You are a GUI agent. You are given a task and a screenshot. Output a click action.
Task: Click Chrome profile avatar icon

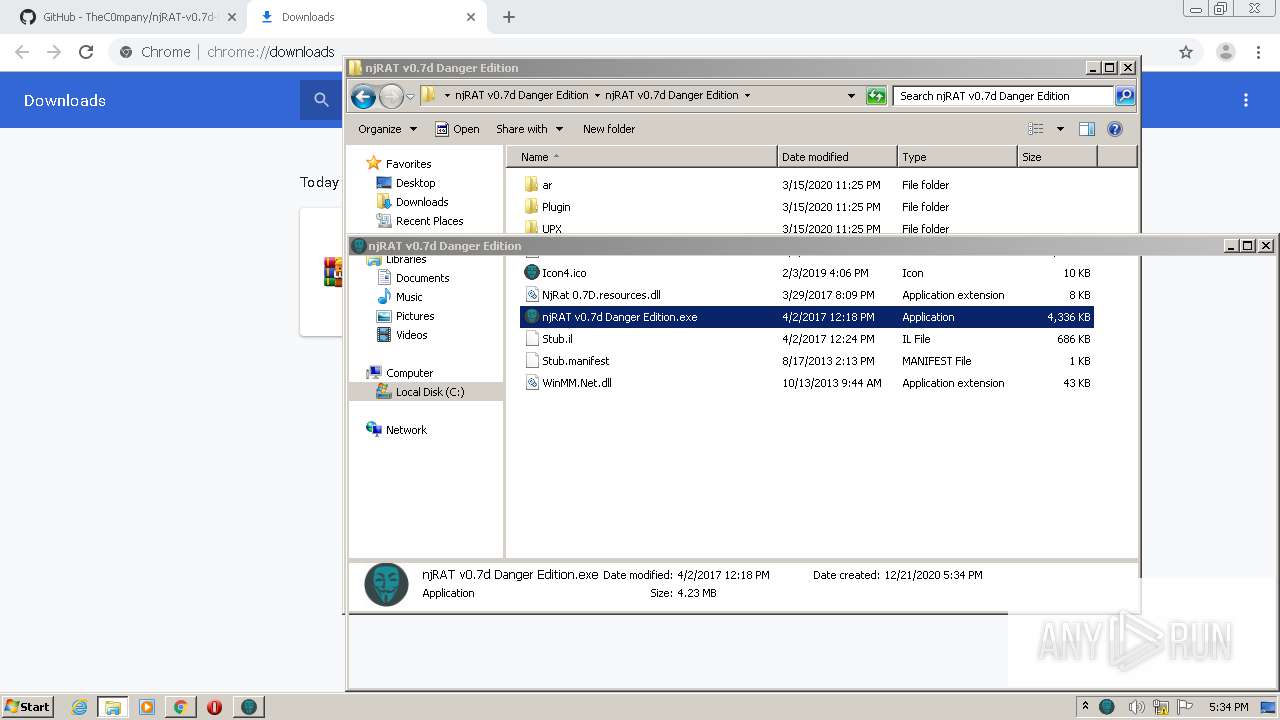1225,52
